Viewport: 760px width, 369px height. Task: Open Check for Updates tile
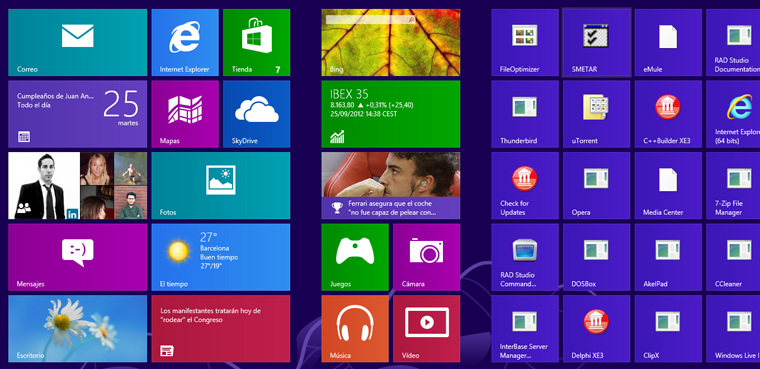point(525,186)
